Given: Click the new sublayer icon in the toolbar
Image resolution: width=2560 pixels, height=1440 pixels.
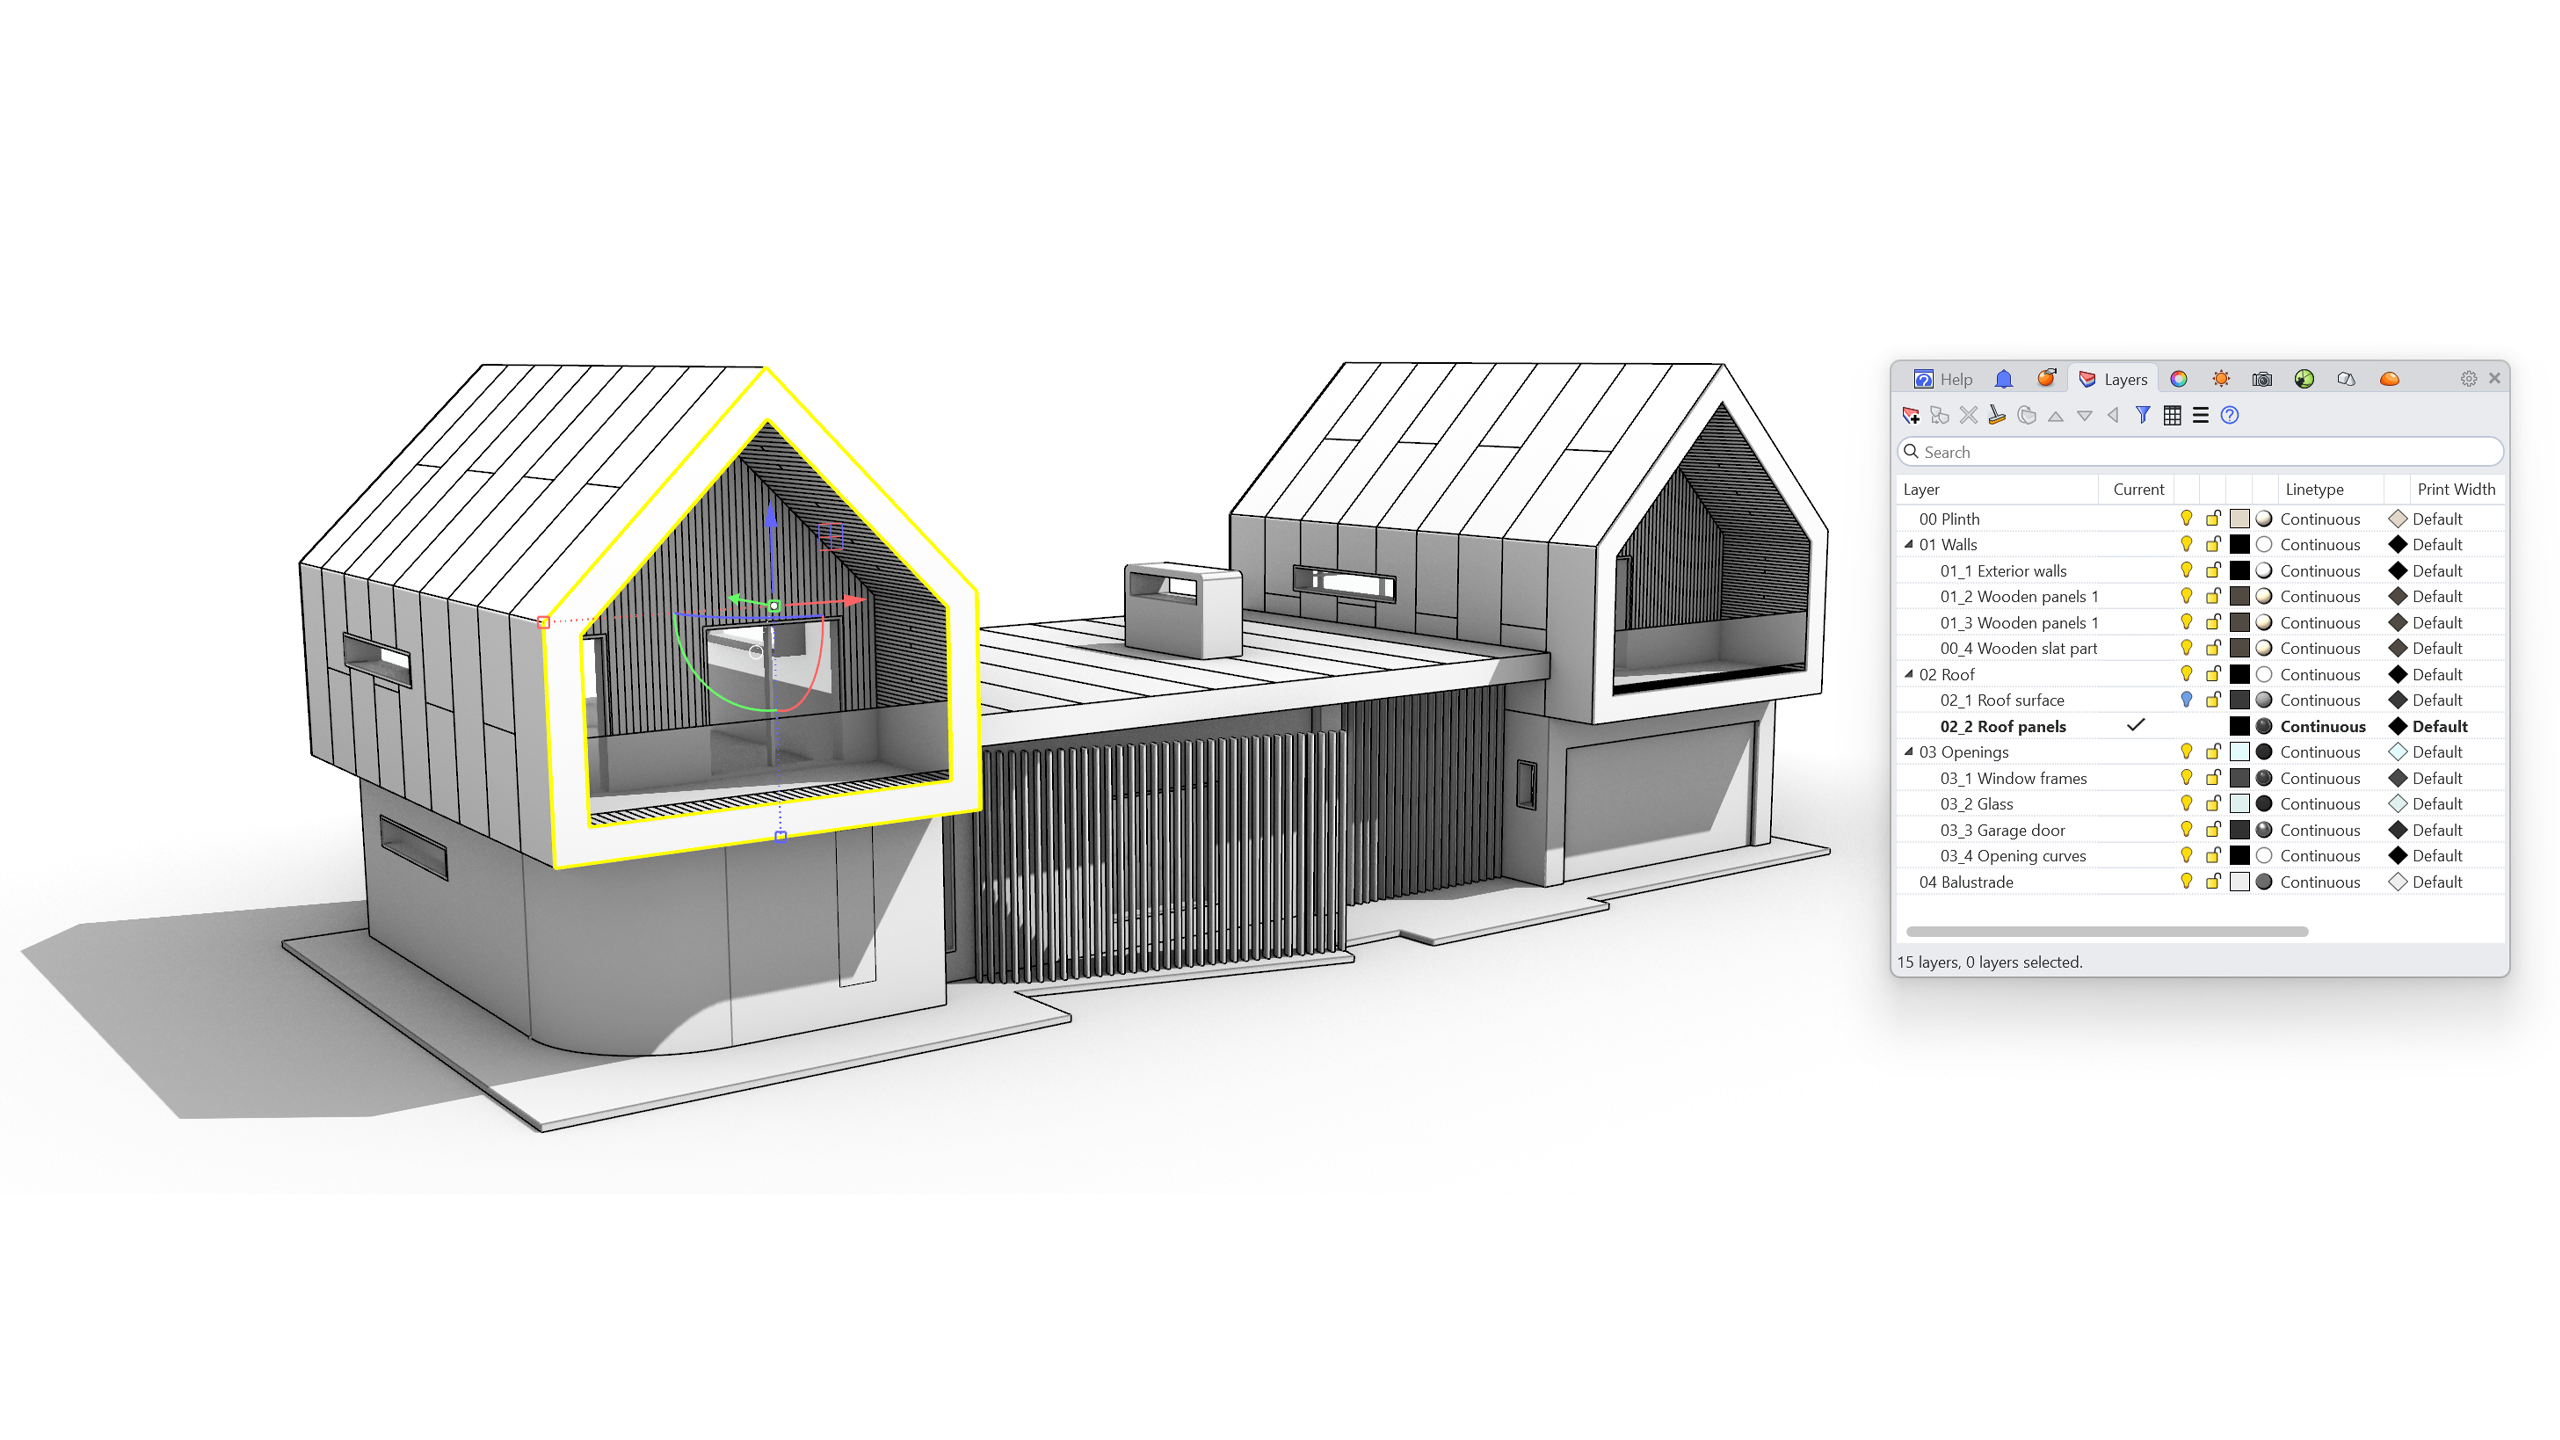Looking at the screenshot, I should pos(1940,415).
